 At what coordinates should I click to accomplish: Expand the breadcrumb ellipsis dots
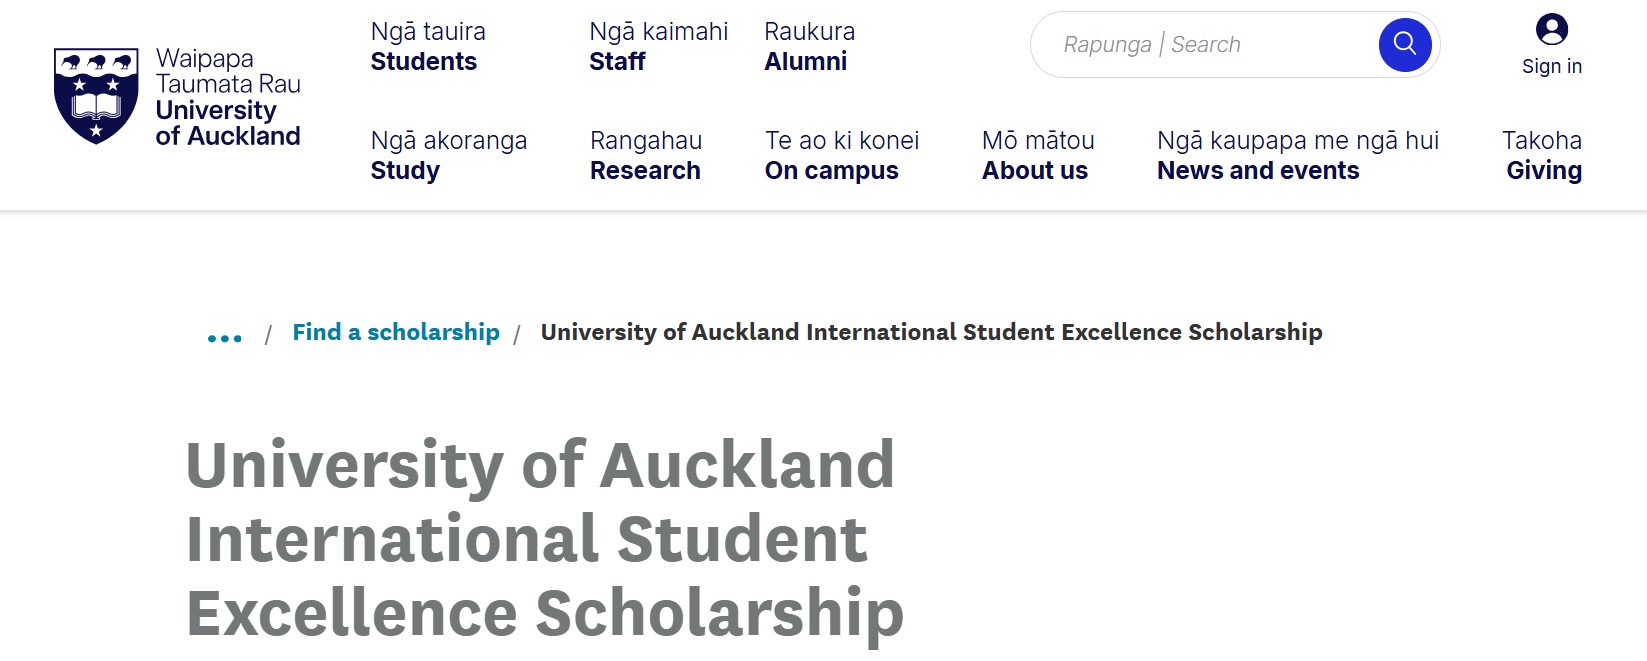point(224,338)
